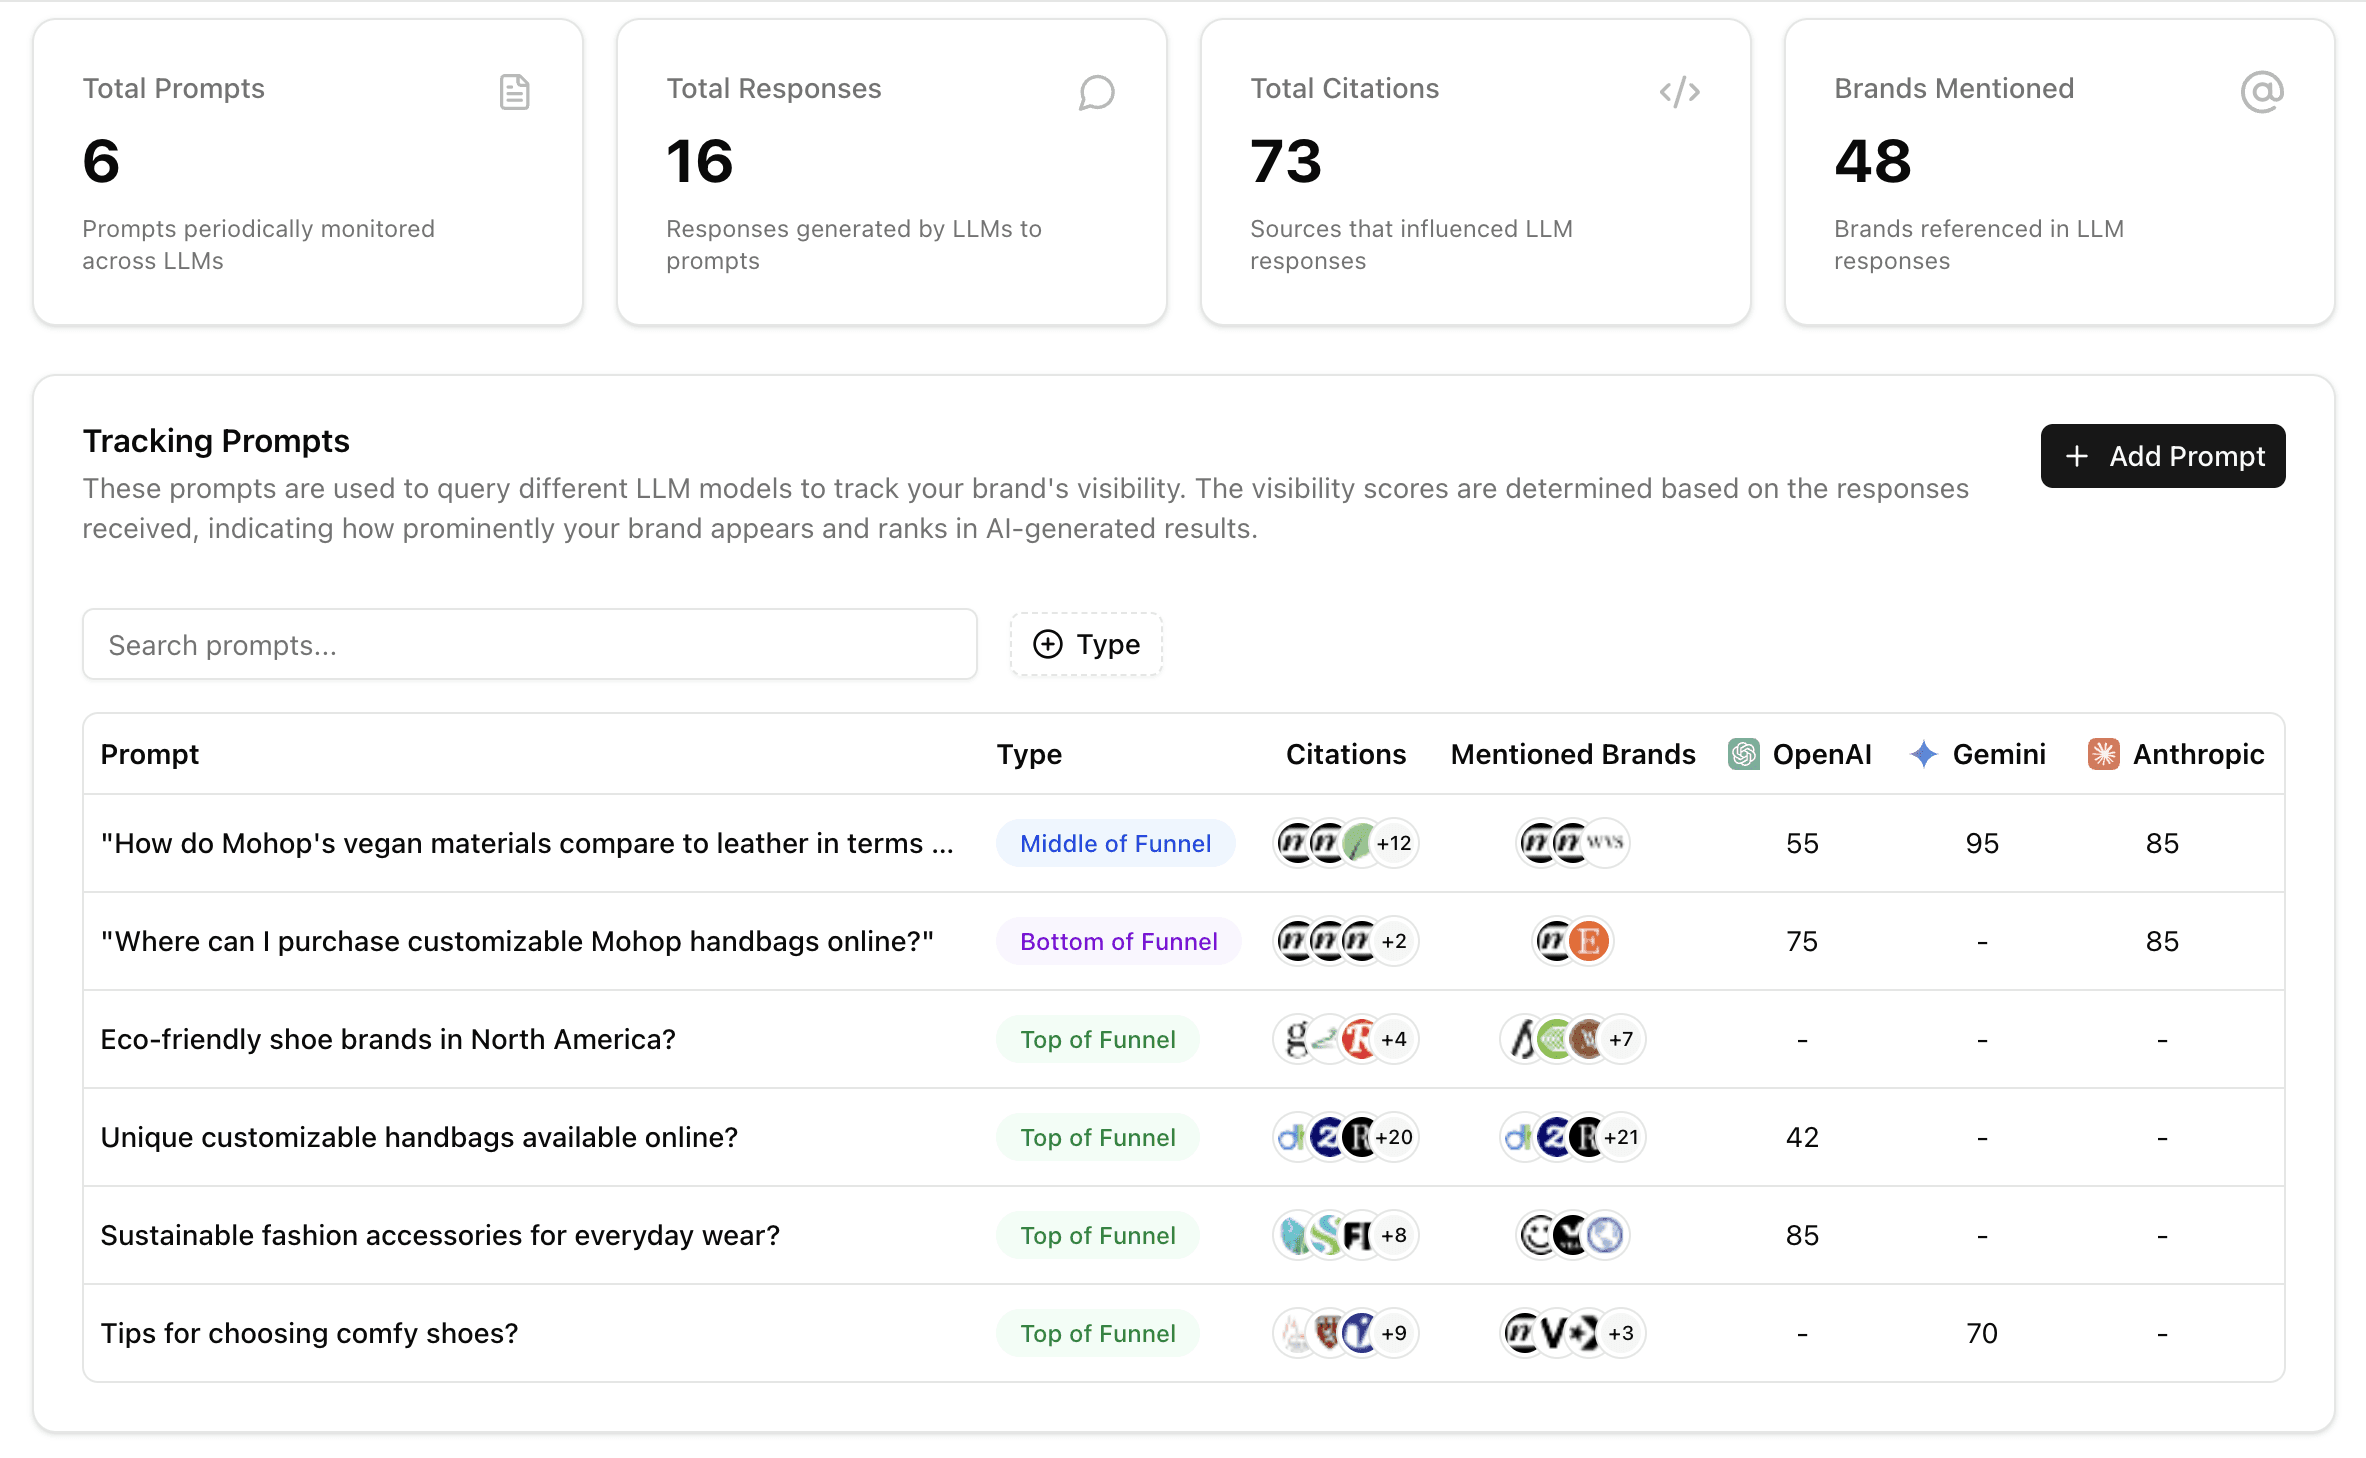Image resolution: width=2366 pixels, height=1458 pixels.
Task: Click the Middle of Funnel tag
Action: coord(1115,843)
